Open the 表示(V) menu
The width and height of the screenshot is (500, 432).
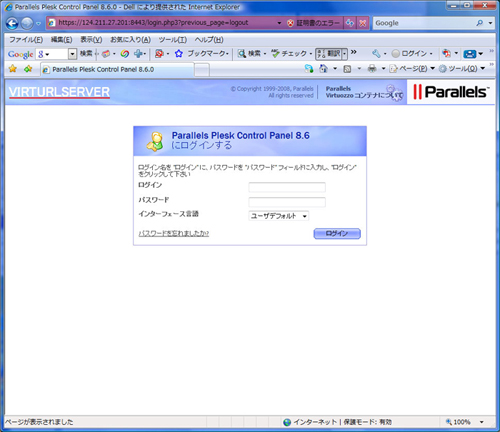coord(91,40)
